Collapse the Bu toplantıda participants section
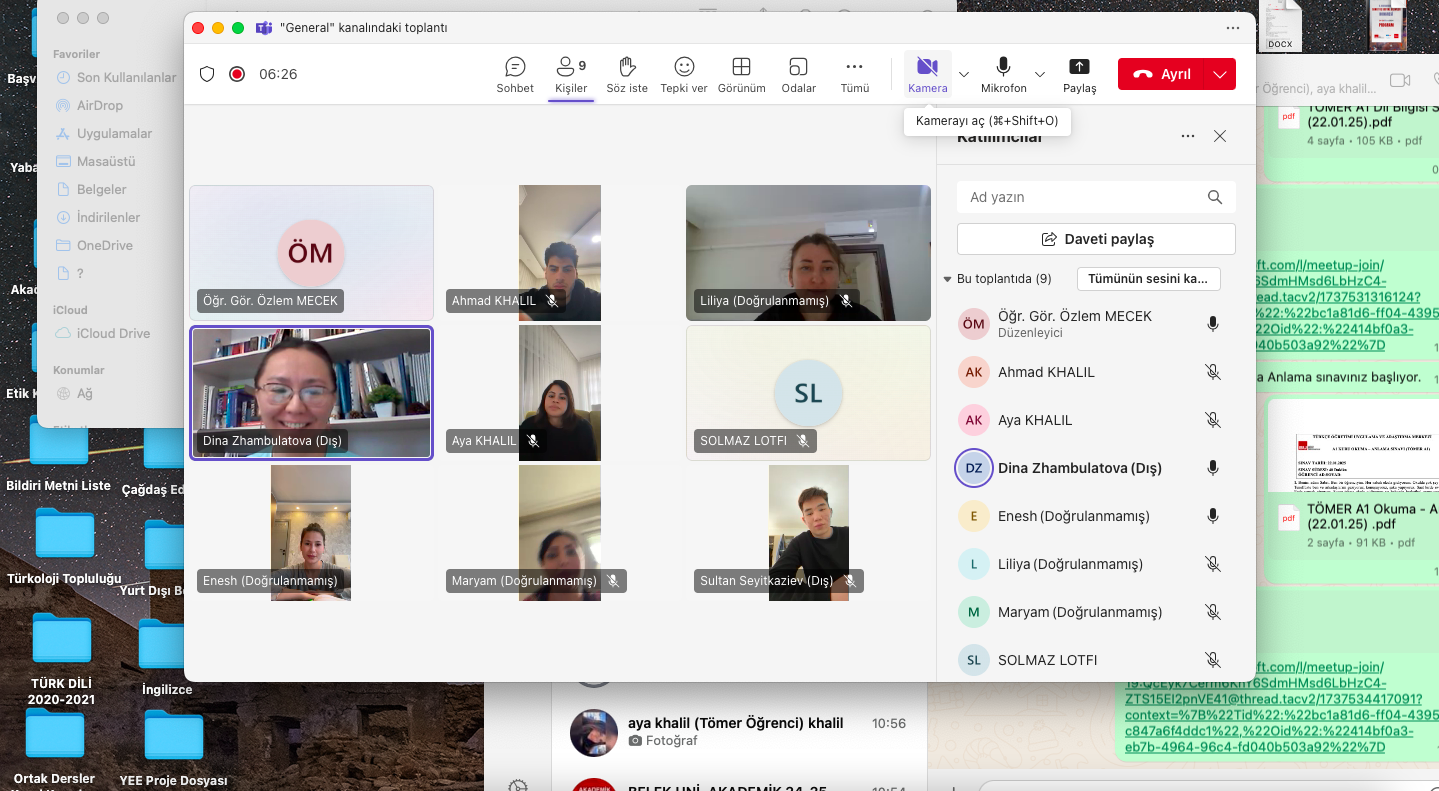Image resolution: width=1439 pixels, height=791 pixels. tap(947, 279)
